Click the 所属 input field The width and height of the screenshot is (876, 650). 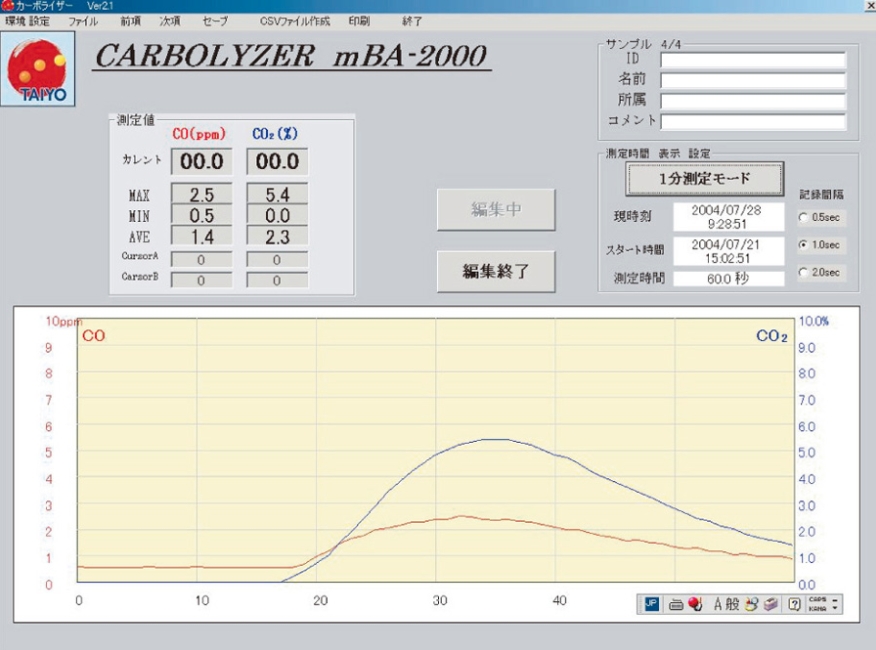753,101
